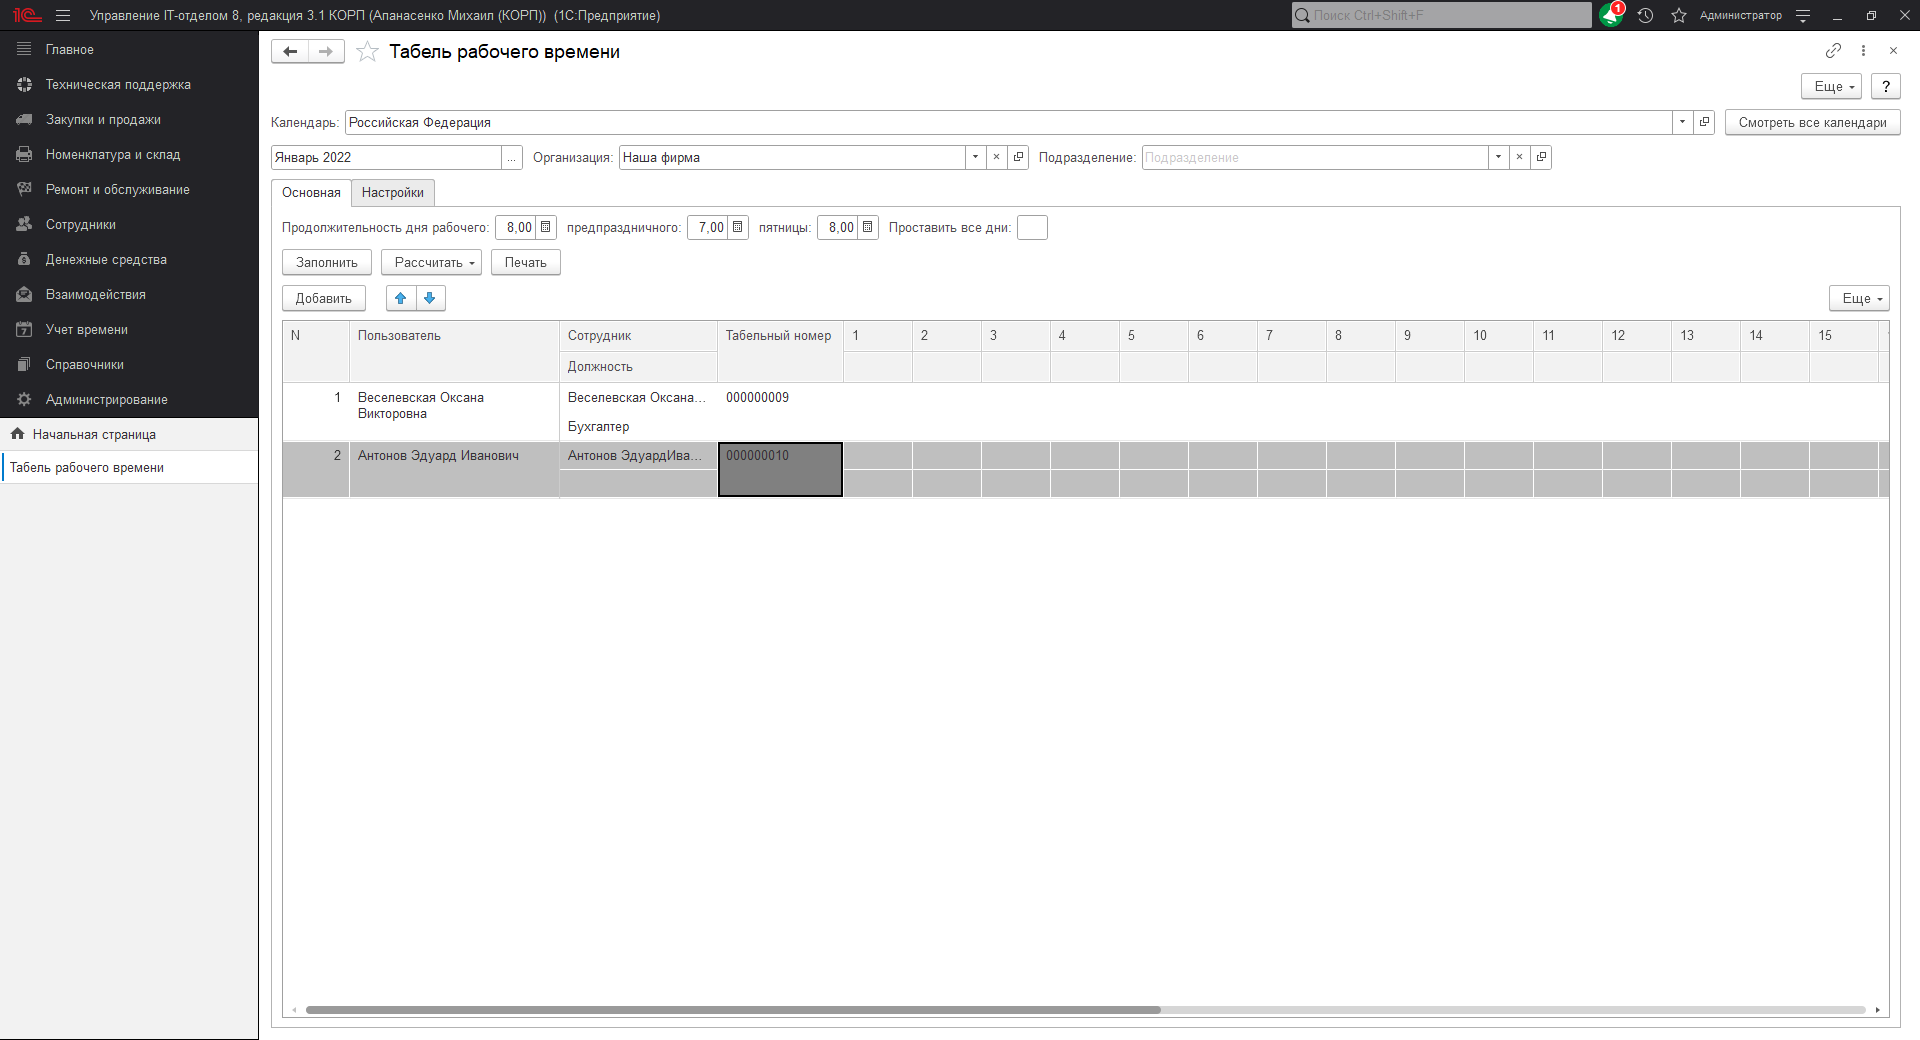
Task: Open the Рассчитать dropdown button
Action: tap(431, 262)
